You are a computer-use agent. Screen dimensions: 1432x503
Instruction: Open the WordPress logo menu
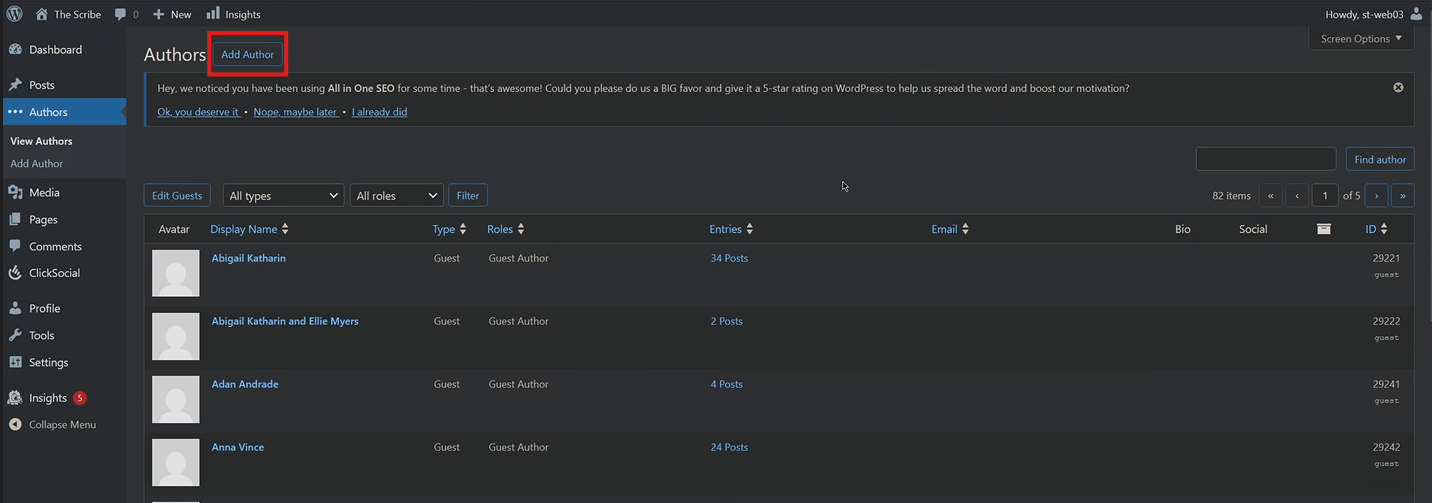click(15, 14)
